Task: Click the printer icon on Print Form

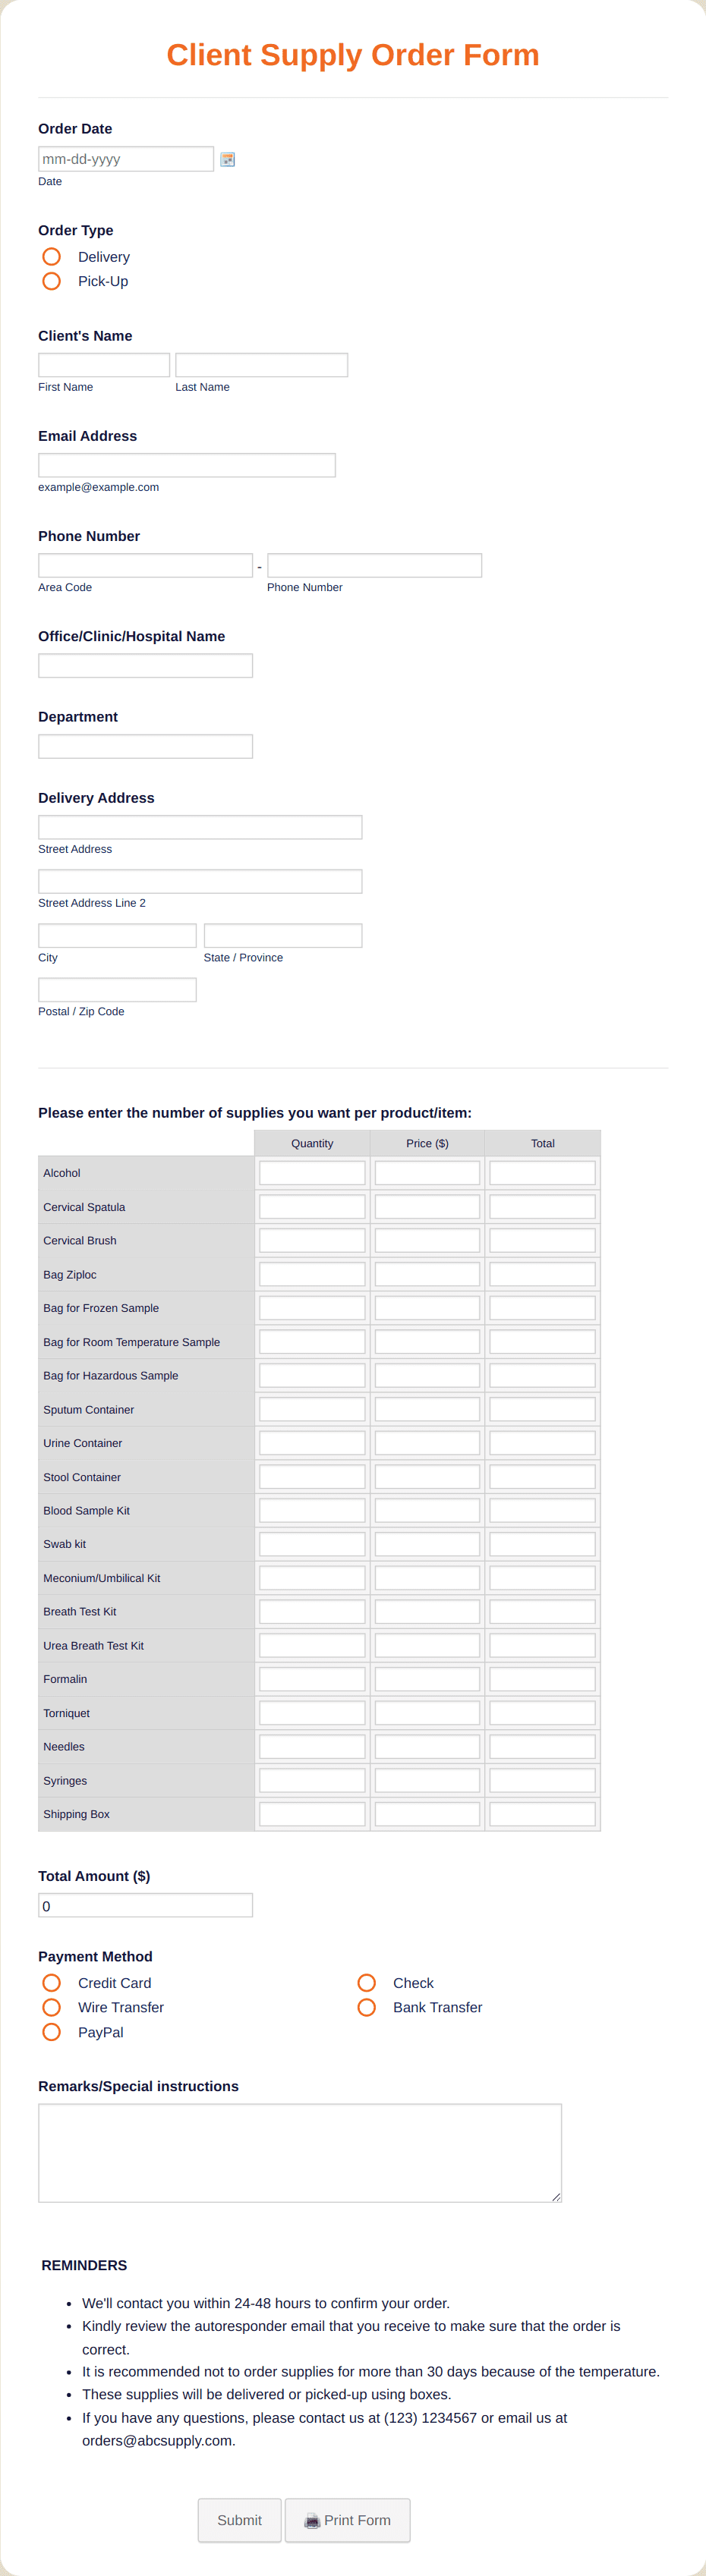Action: click(x=311, y=2520)
